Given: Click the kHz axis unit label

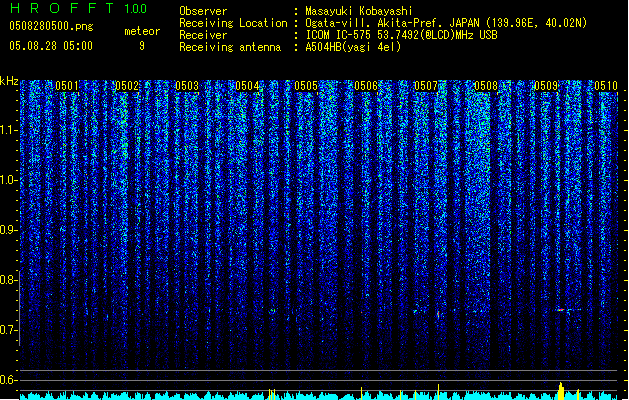Looking at the screenshot, I should coord(9,81).
